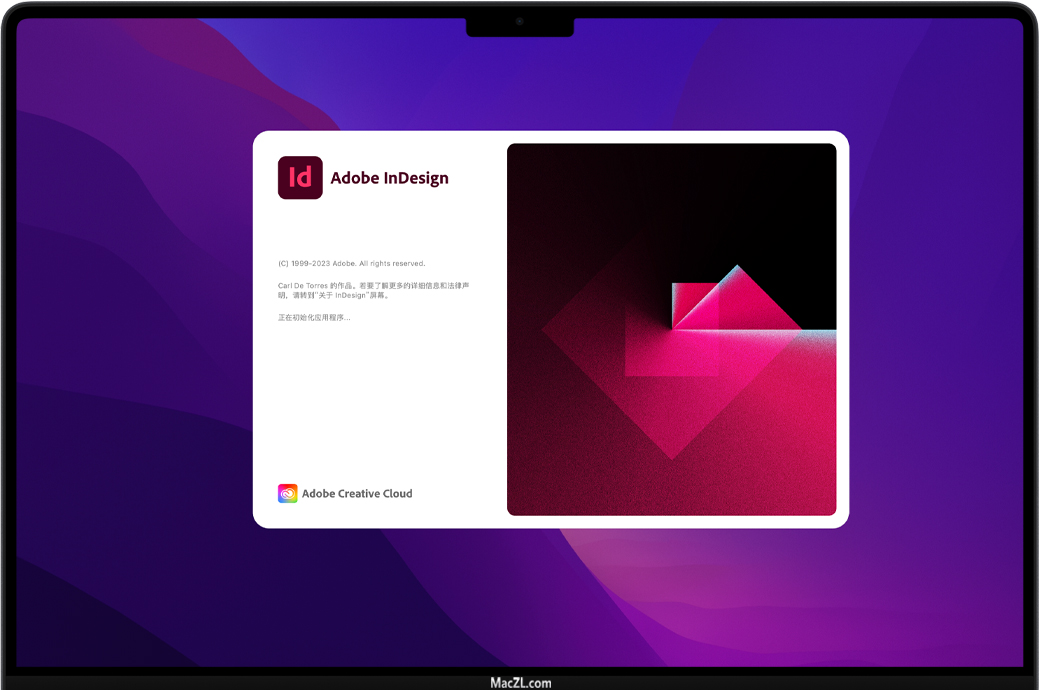Click the webcam dot in the notch
The width and height of the screenshot is (1040, 690).
coord(520,21)
